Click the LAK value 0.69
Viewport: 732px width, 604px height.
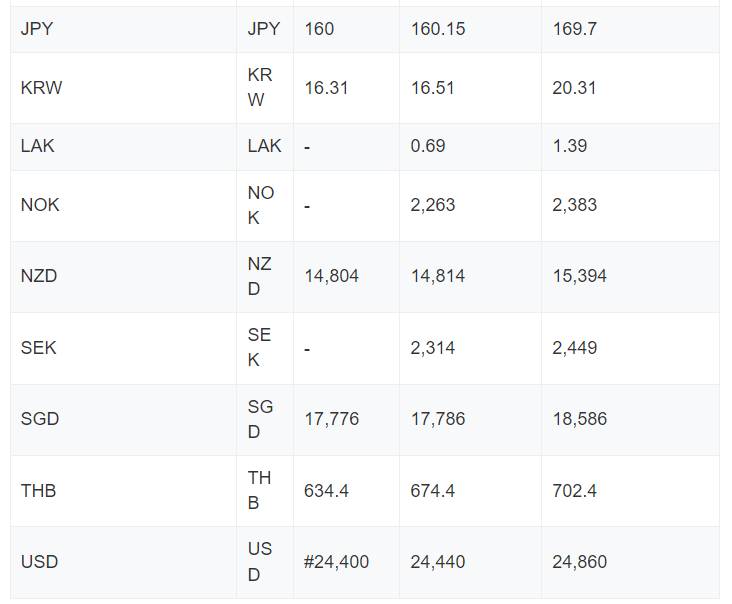[428, 146]
